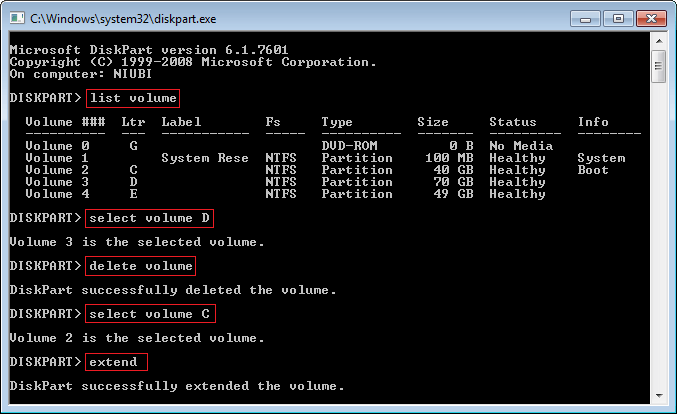The image size is (677, 414).
Task: Click the scrollbar down arrow
Action: point(658,393)
